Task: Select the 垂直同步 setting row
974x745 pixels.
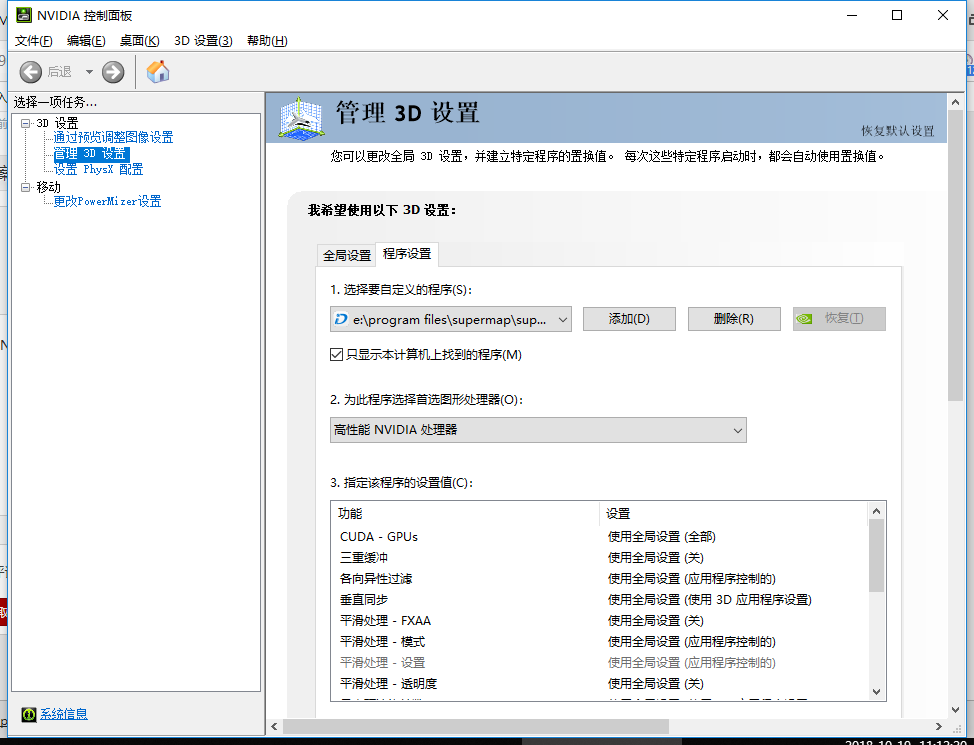Action: 598,600
